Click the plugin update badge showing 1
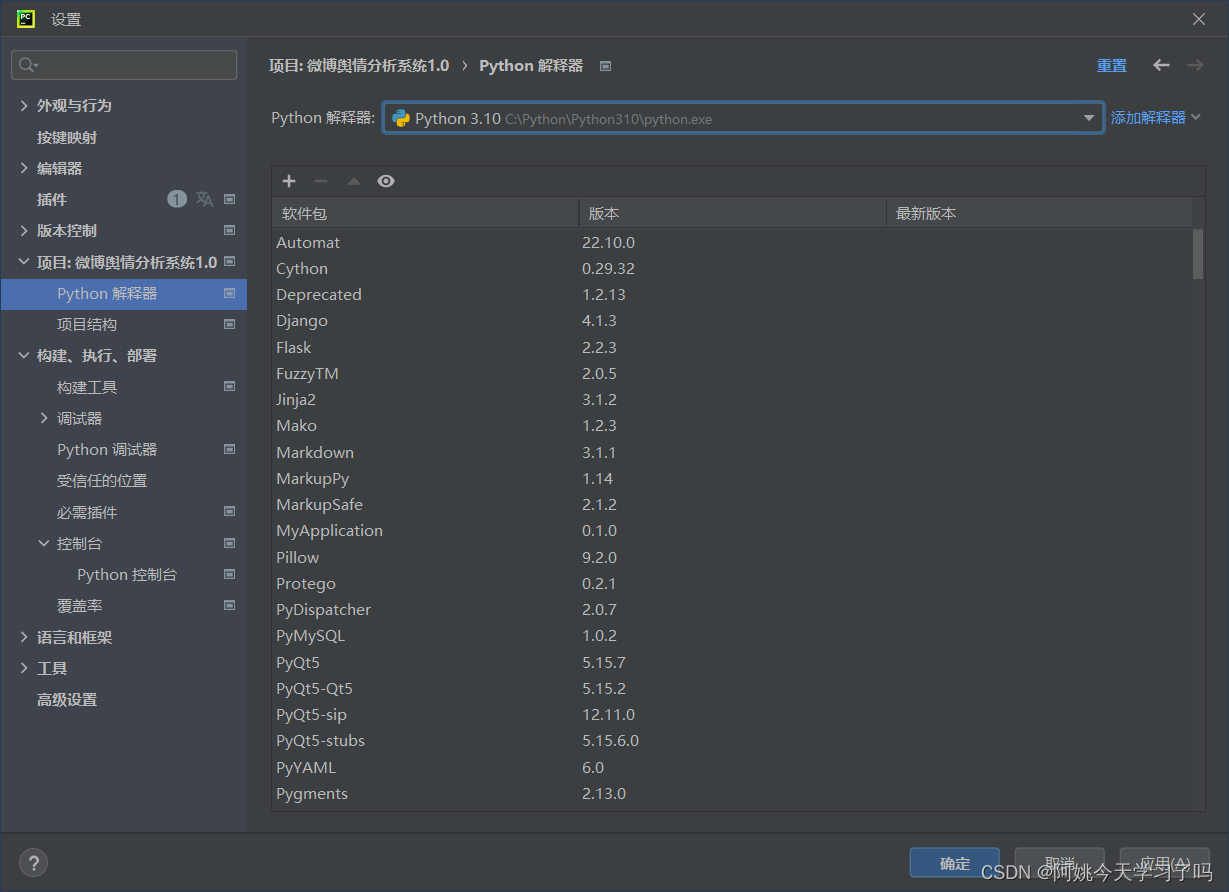 coord(177,199)
